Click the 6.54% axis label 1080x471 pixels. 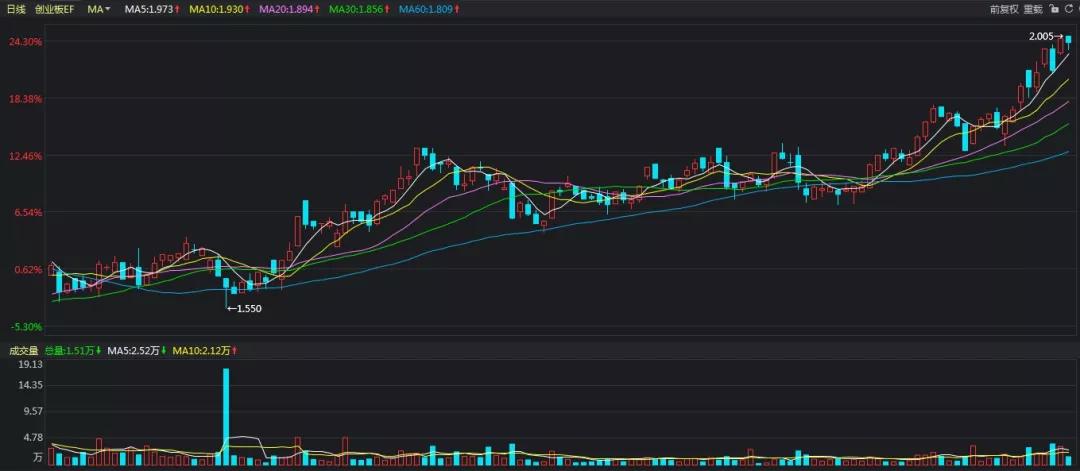click(28, 213)
